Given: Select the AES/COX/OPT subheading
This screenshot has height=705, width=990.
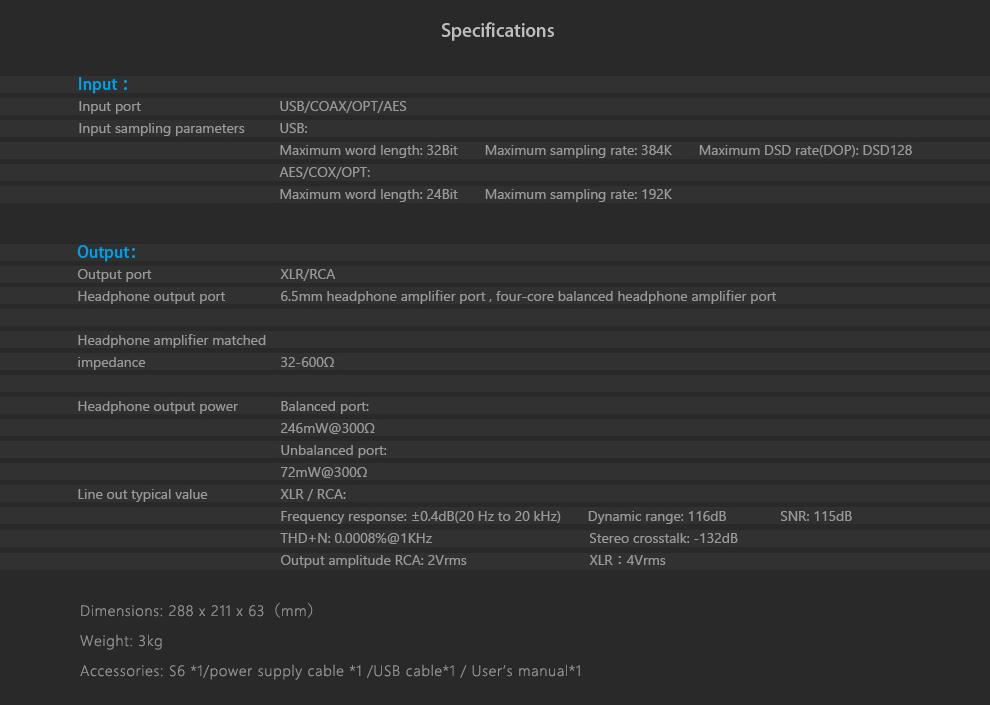Looking at the screenshot, I should point(325,172).
